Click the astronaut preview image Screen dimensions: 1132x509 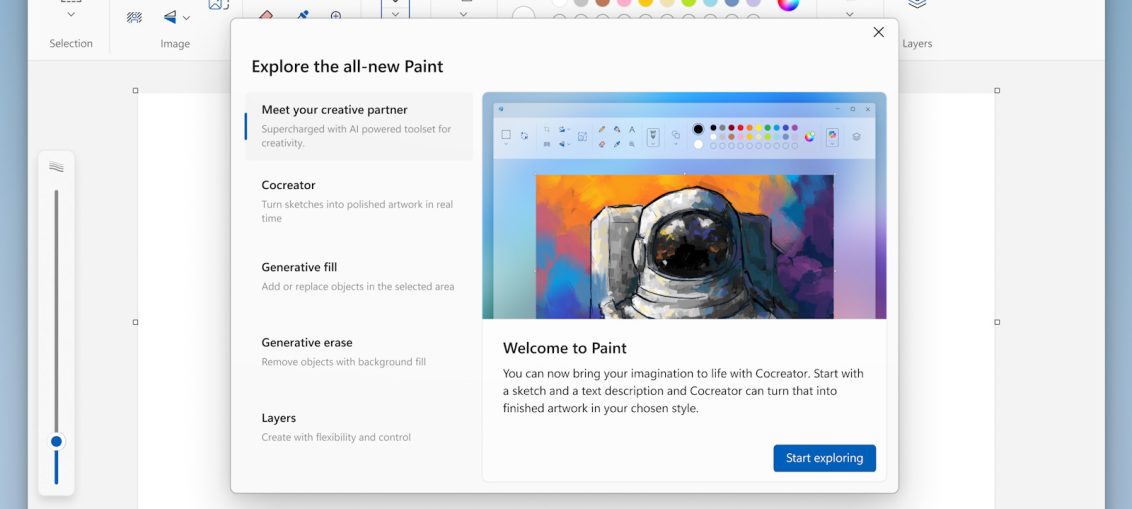(684, 246)
